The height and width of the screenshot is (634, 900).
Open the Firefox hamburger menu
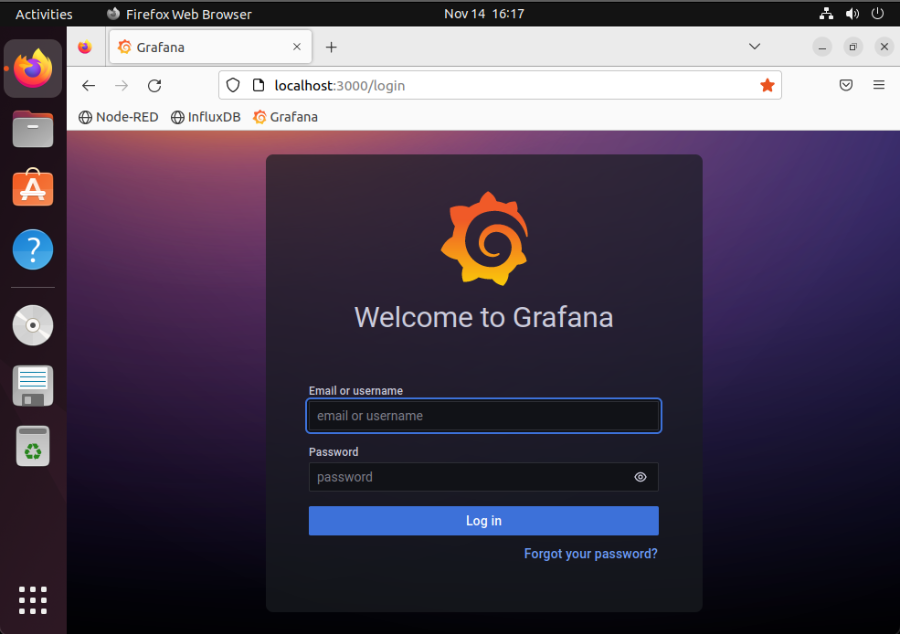879,85
